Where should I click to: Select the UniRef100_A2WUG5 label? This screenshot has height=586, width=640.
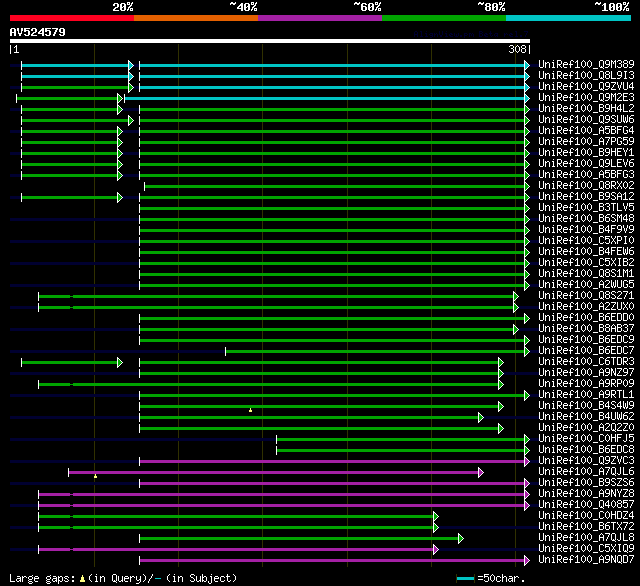(x=586, y=284)
